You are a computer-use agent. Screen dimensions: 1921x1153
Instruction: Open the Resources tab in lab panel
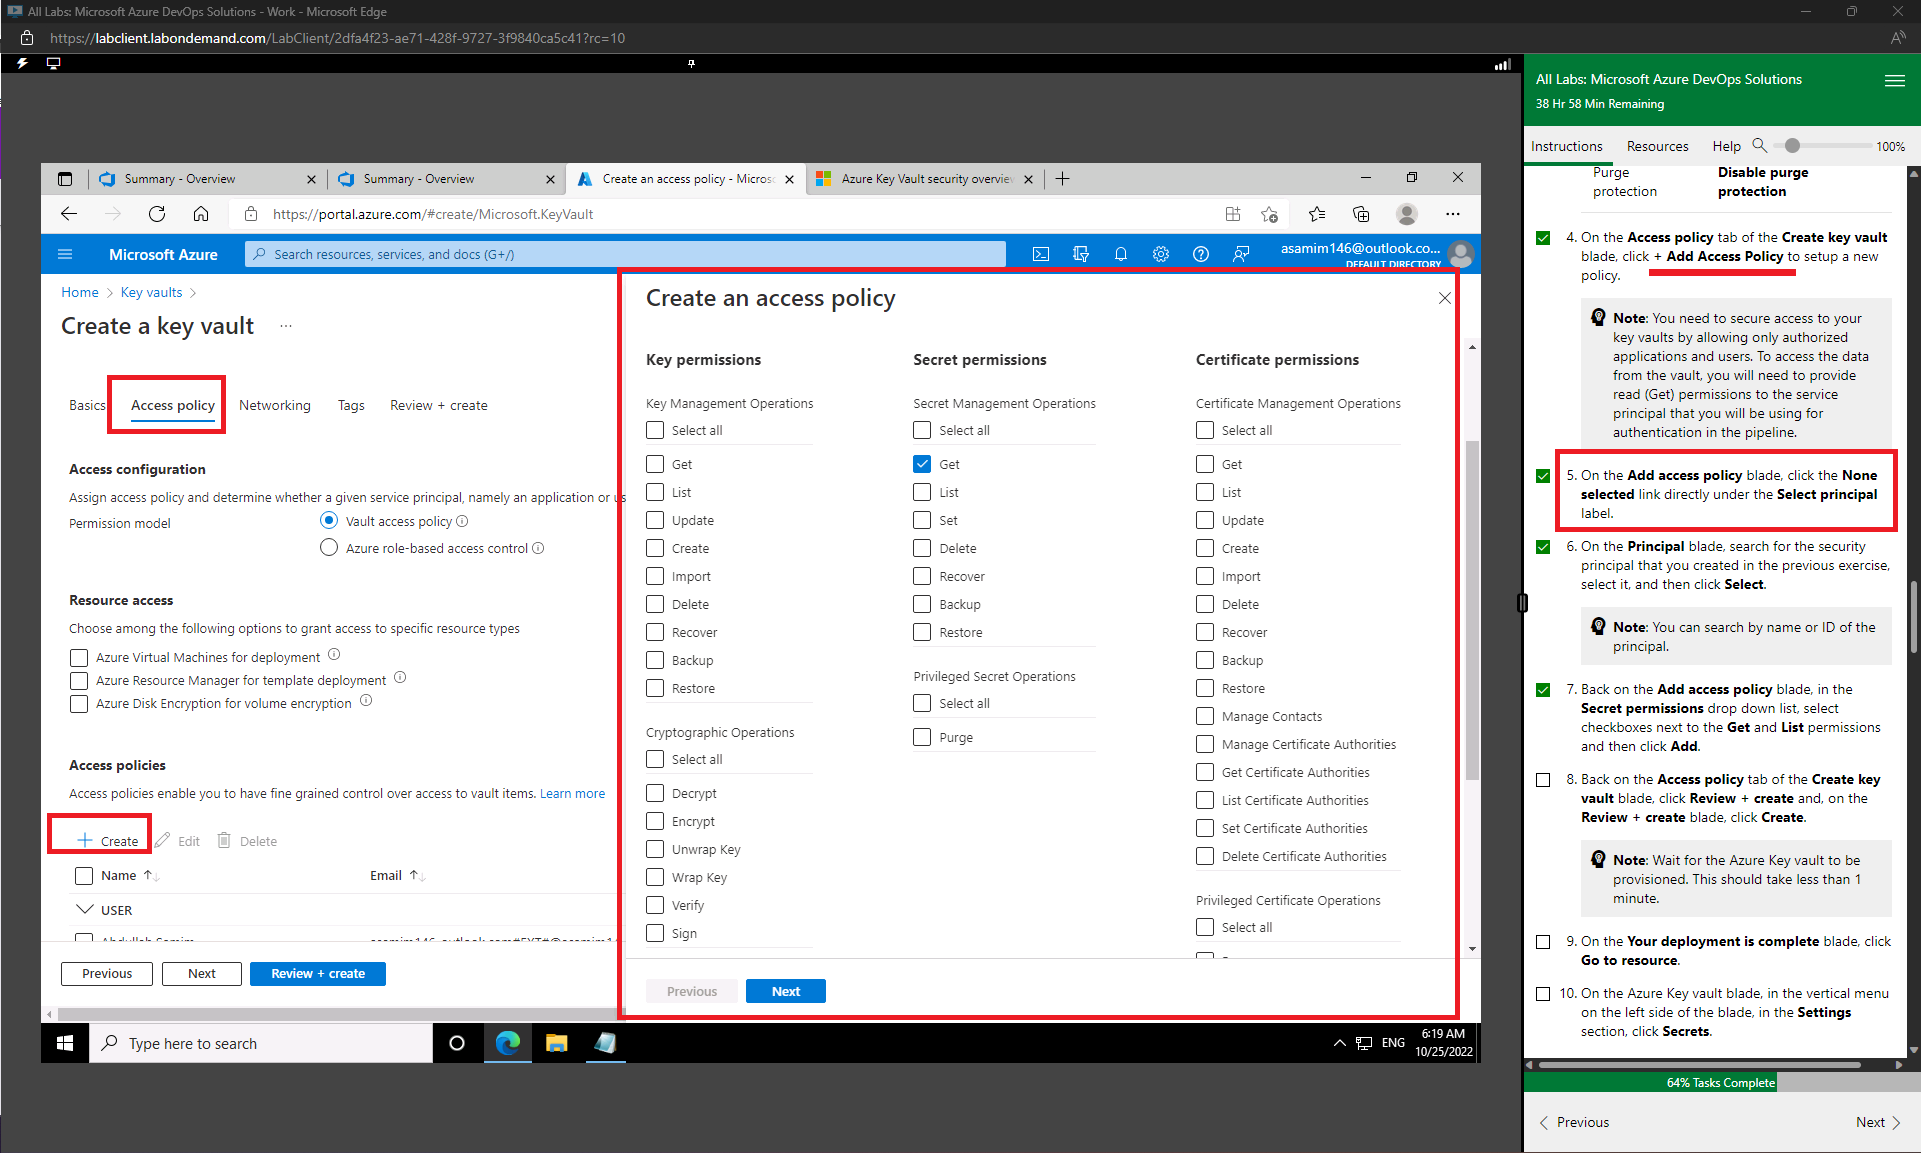1656,146
